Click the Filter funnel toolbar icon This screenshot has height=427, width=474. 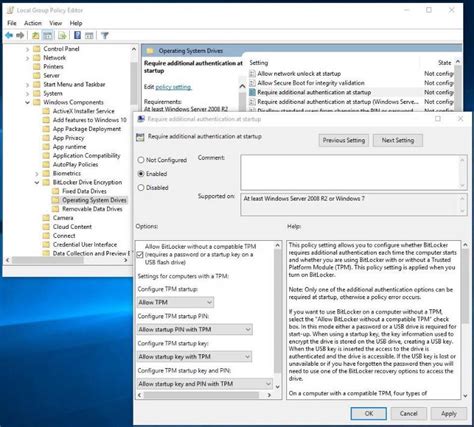(105, 35)
